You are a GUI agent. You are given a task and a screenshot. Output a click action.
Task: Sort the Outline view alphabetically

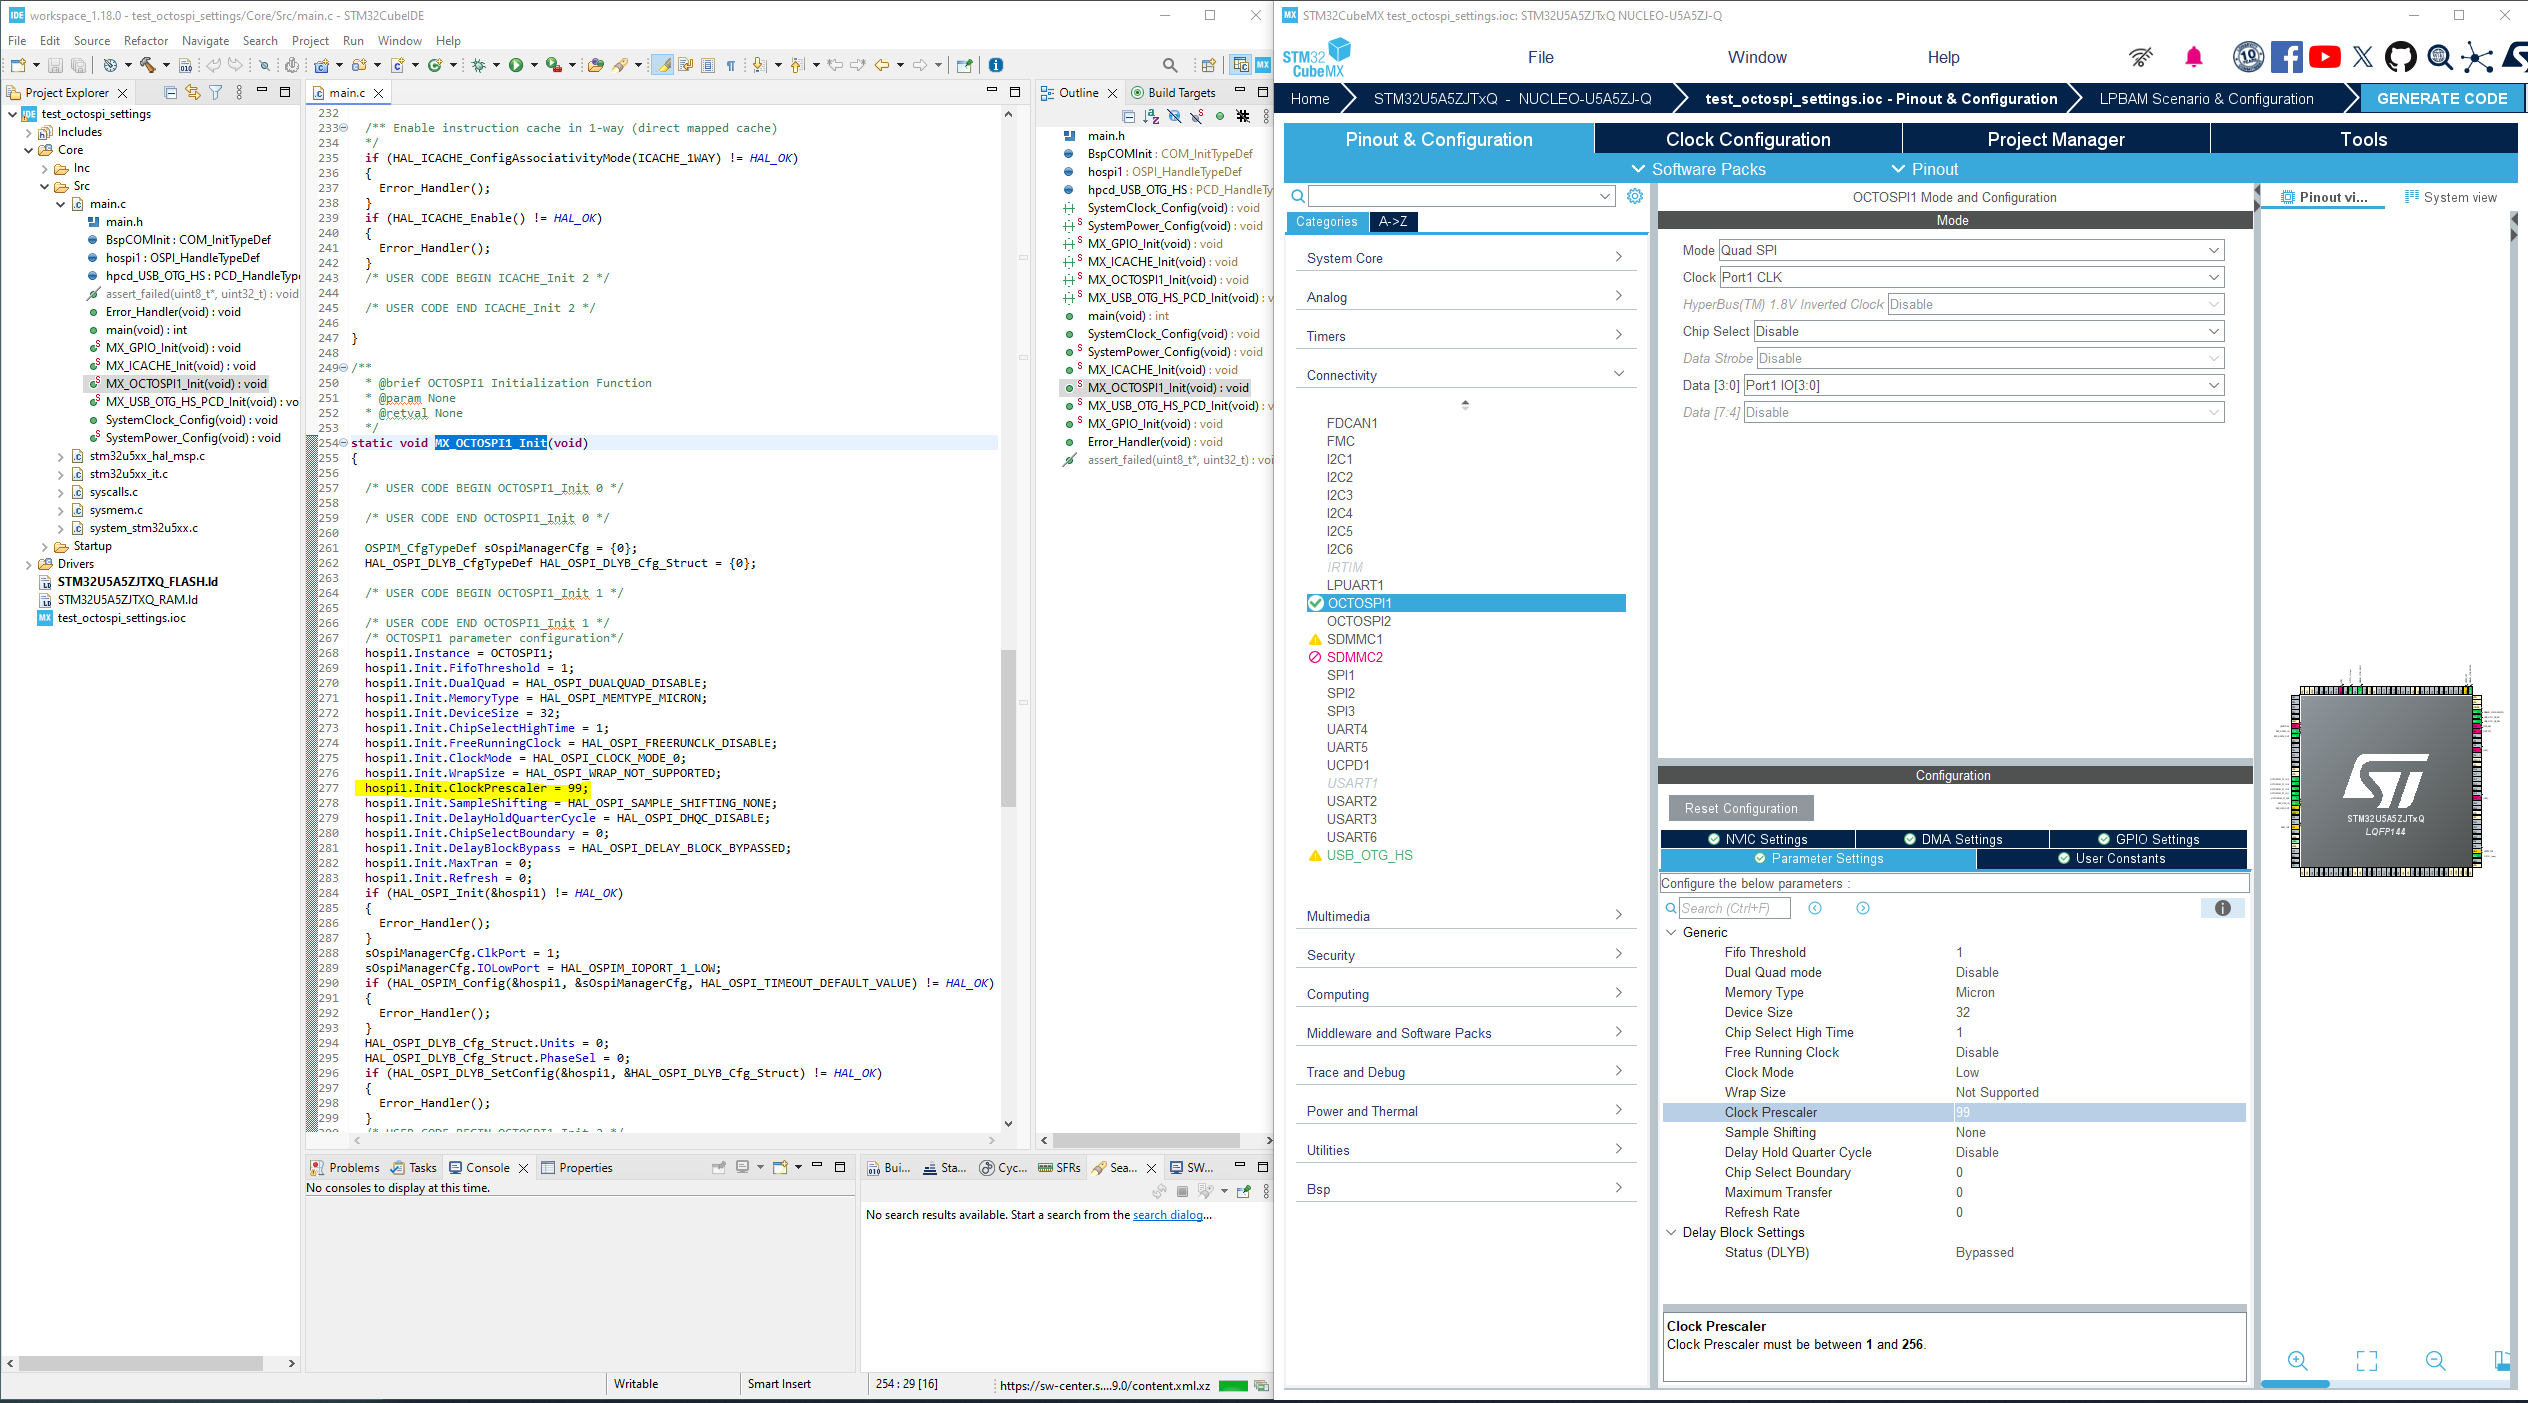pyautogui.click(x=1152, y=116)
